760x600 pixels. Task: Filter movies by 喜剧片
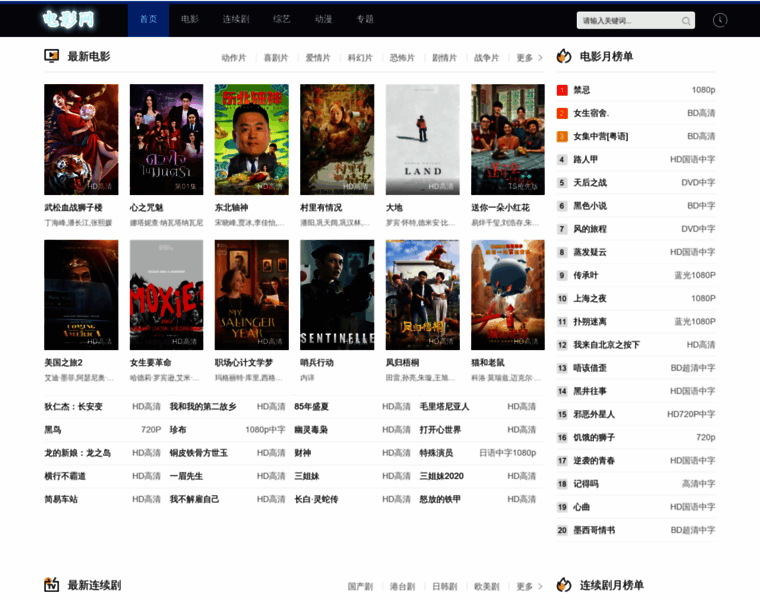point(276,58)
